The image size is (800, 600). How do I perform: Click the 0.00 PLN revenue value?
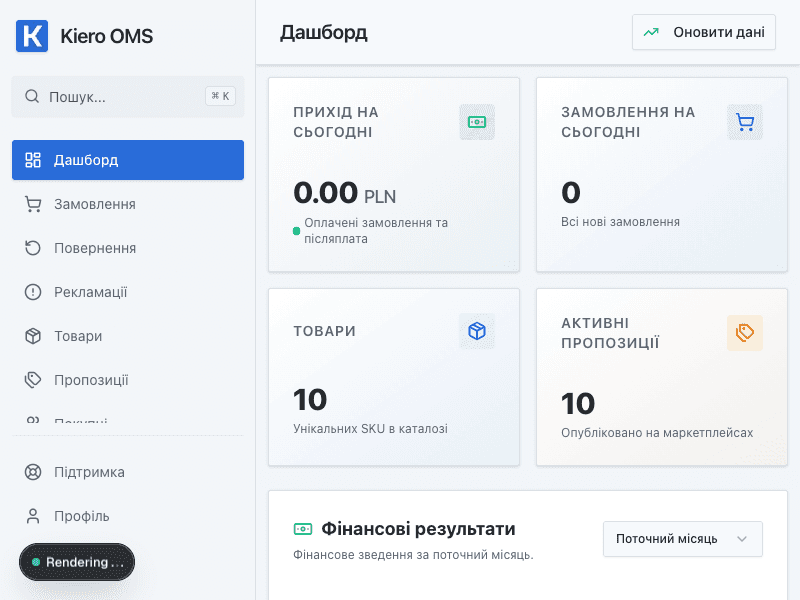point(344,193)
